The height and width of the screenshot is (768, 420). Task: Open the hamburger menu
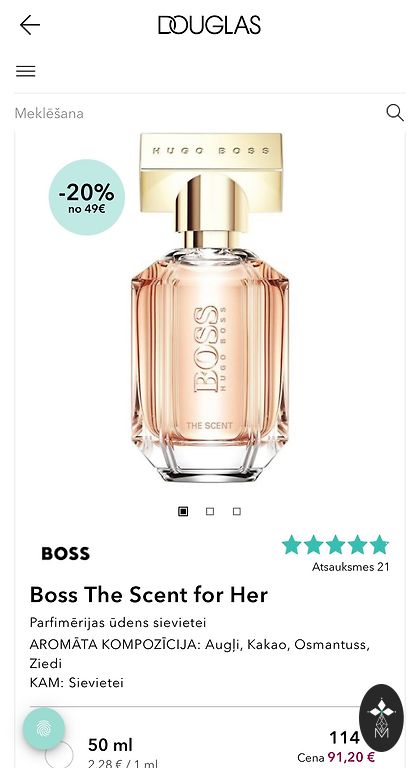[x=25, y=72]
